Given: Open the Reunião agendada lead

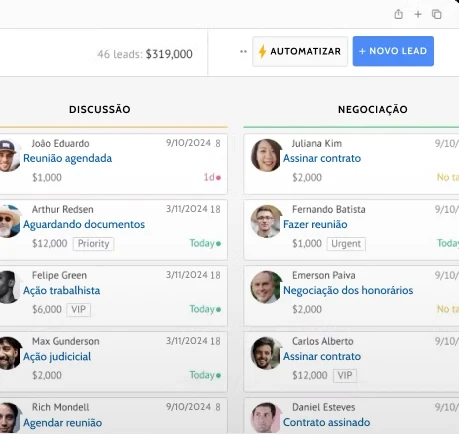Looking at the screenshot, I should coord(68,158).
